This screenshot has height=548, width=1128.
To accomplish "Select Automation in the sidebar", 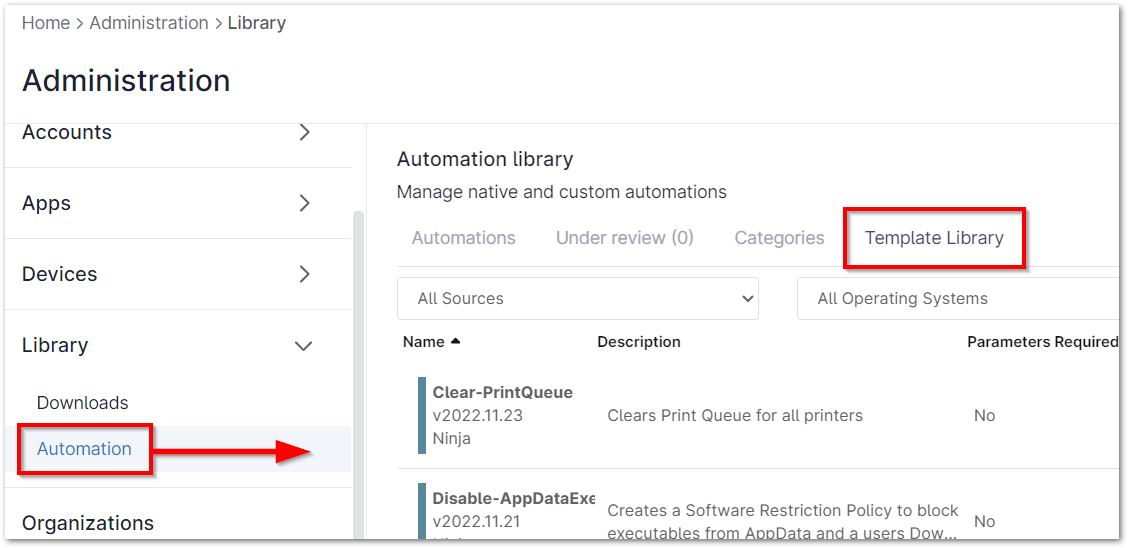I will [84, 449].
